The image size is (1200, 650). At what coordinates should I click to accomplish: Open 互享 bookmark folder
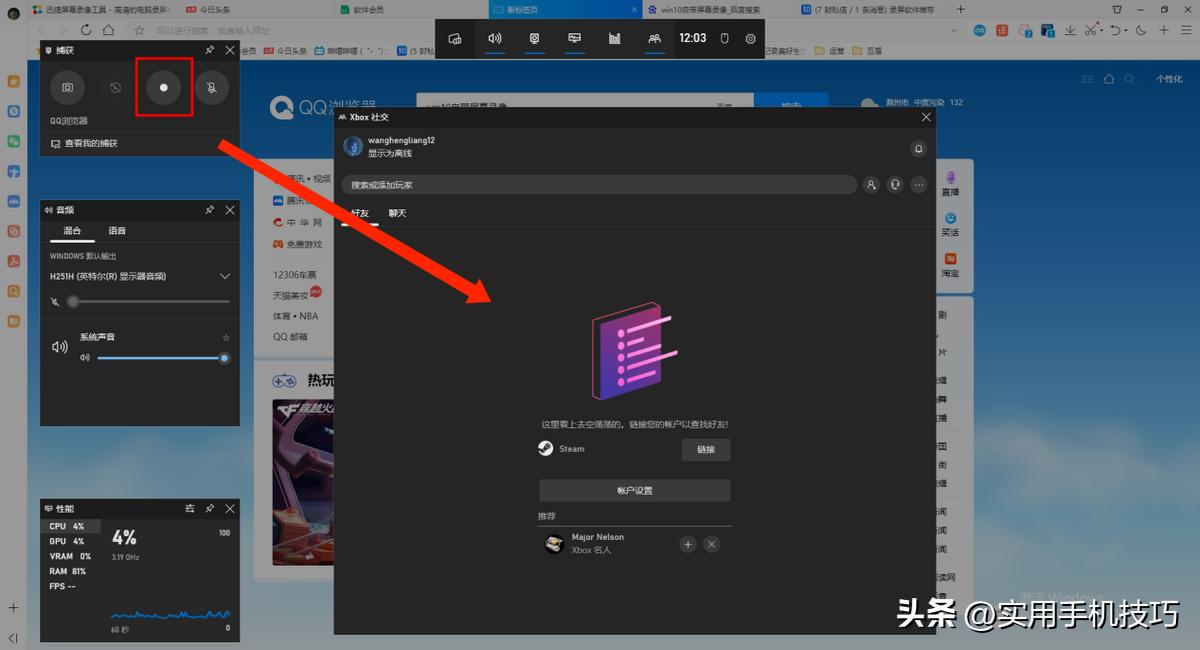coord(867,50)
